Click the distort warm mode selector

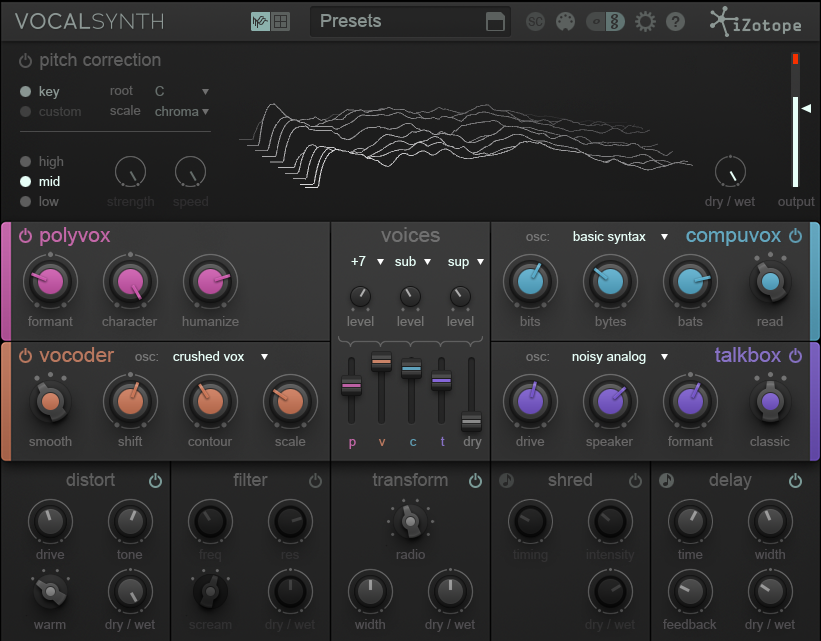pos(50,591)
